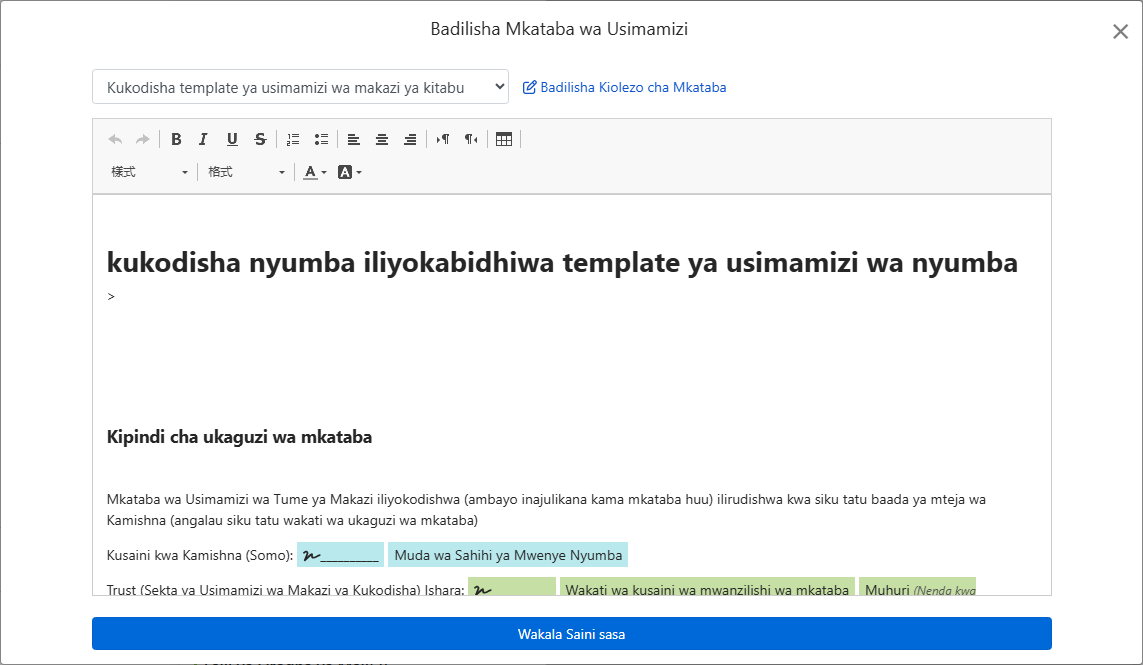Open the 格式 format dropdown
The width and height of the screenshot is (1143, 665).
coord(246,172)
